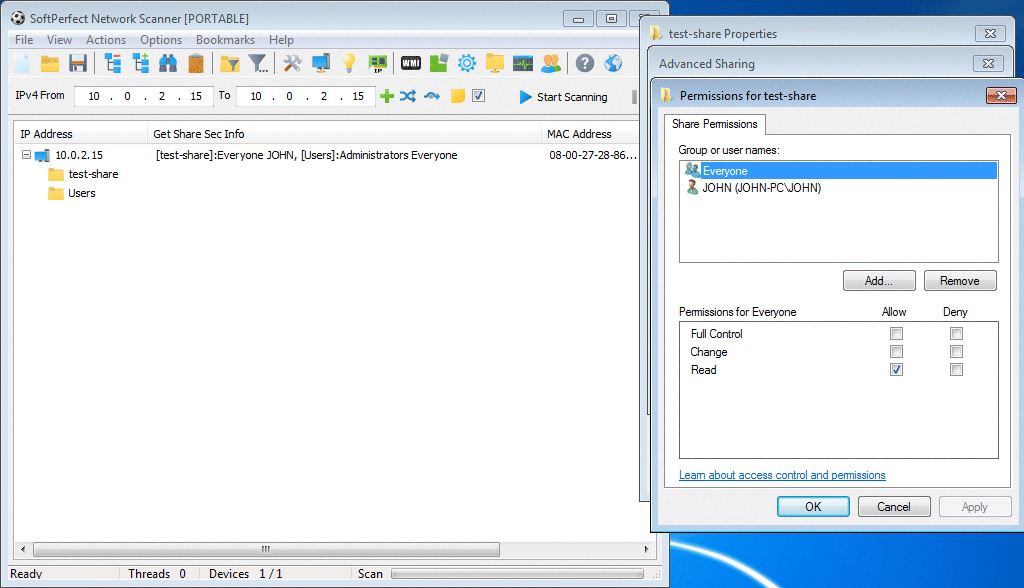Click the green blocks toolbar icon
The width and height of the screenshot is (1024, 588).
[439, 63]
